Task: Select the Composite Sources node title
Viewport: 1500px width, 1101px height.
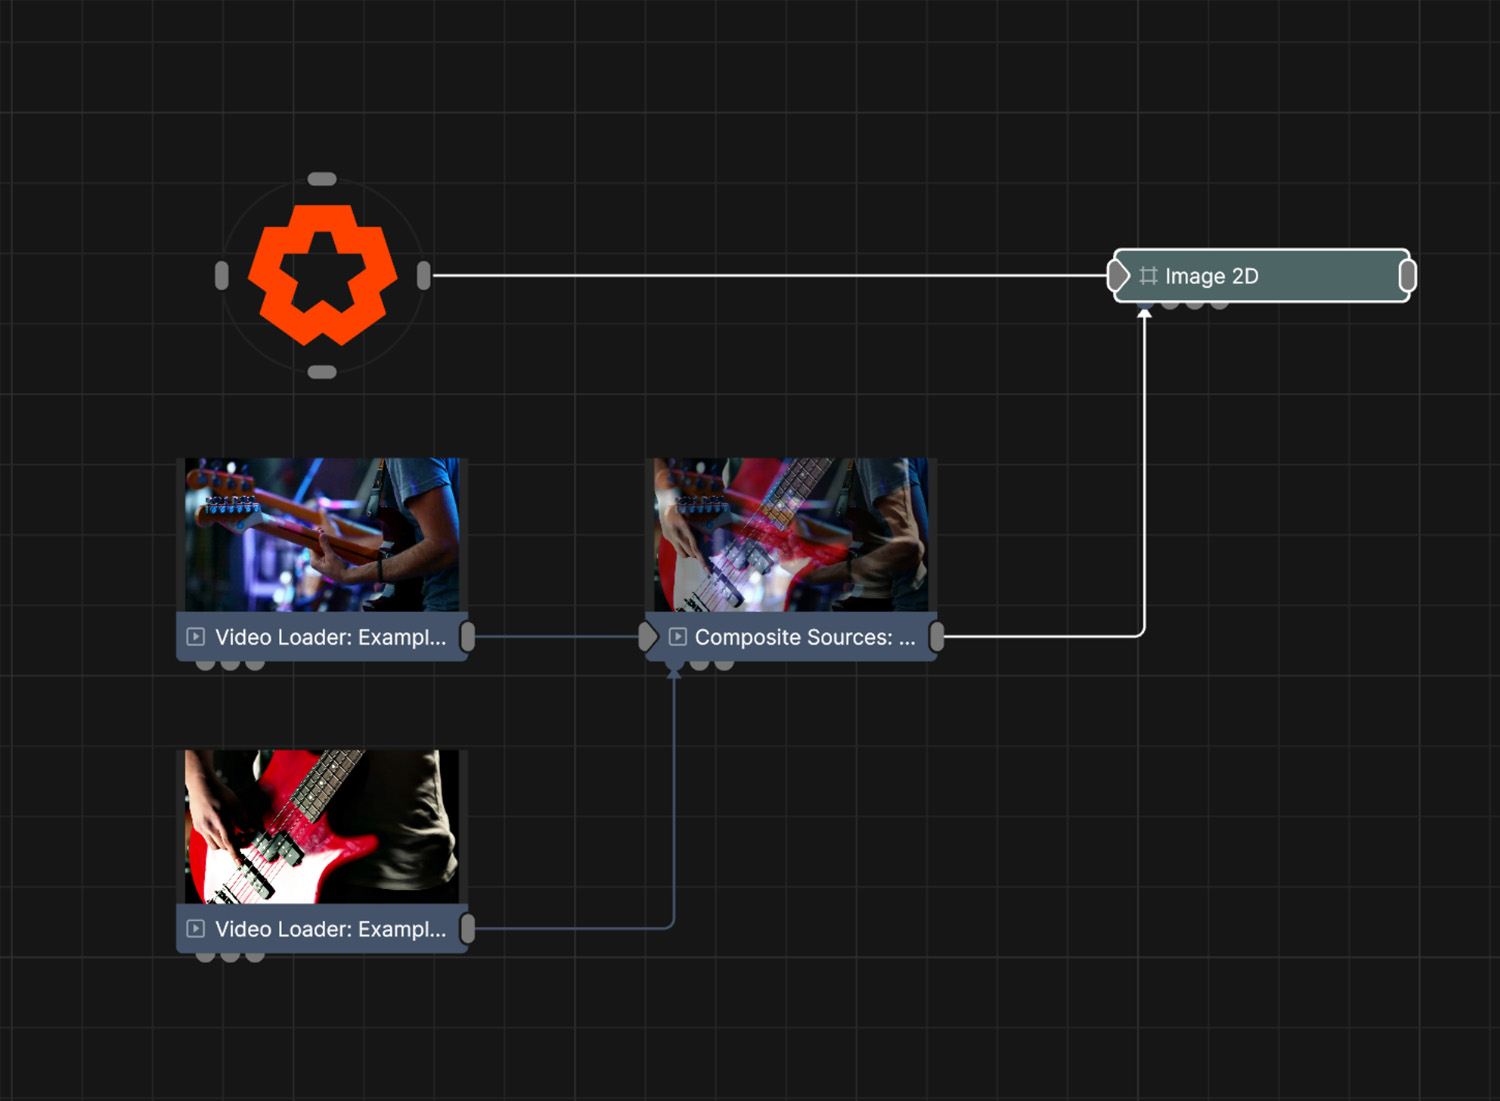Action: point(804,637)
